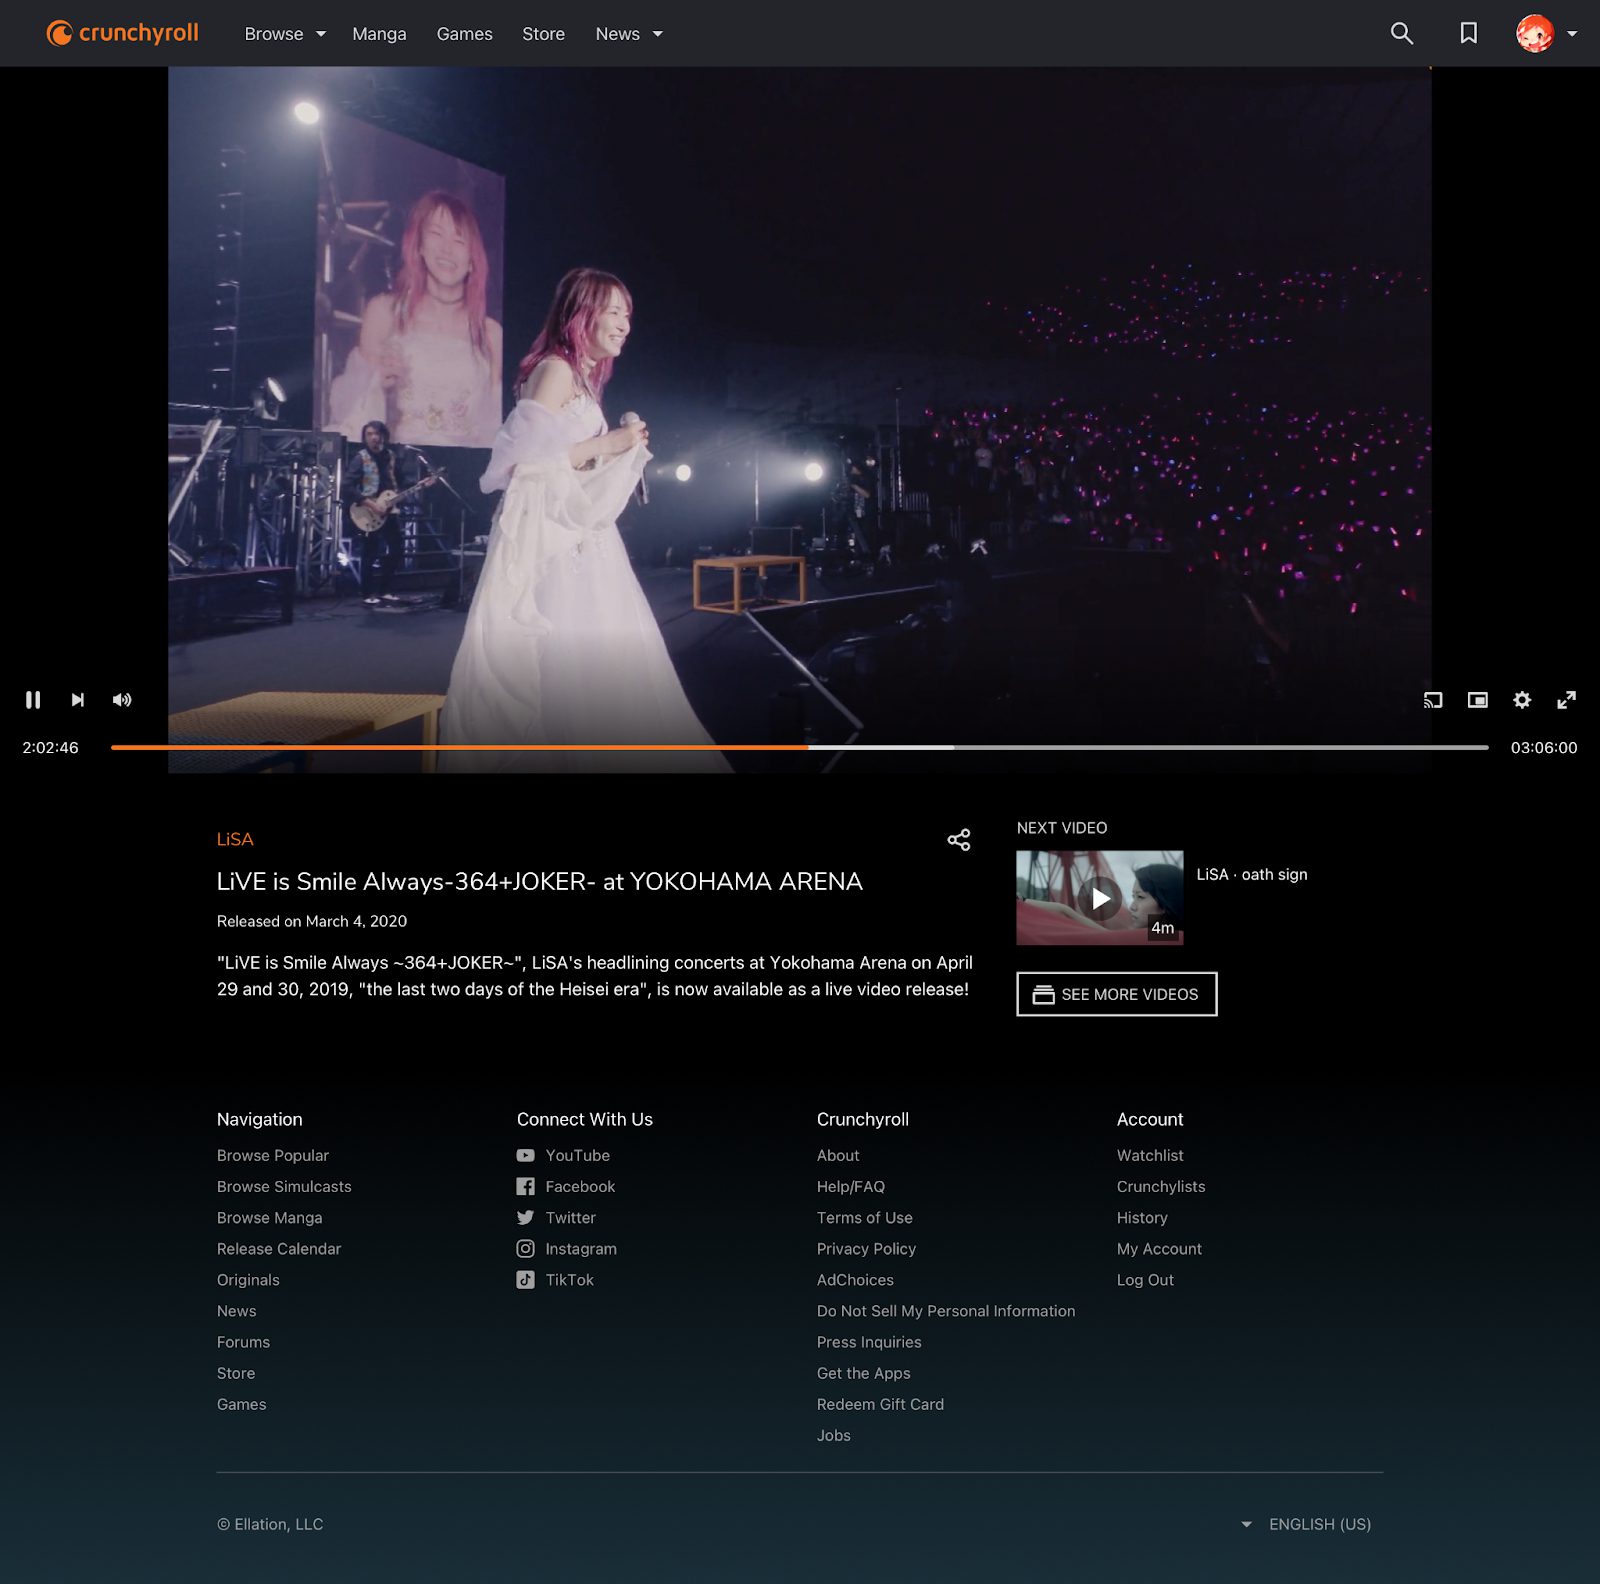The image size is (1600, 1584).
Task: Play the next video LiSA oath sign thumbnail
Action: (1099, 898)
